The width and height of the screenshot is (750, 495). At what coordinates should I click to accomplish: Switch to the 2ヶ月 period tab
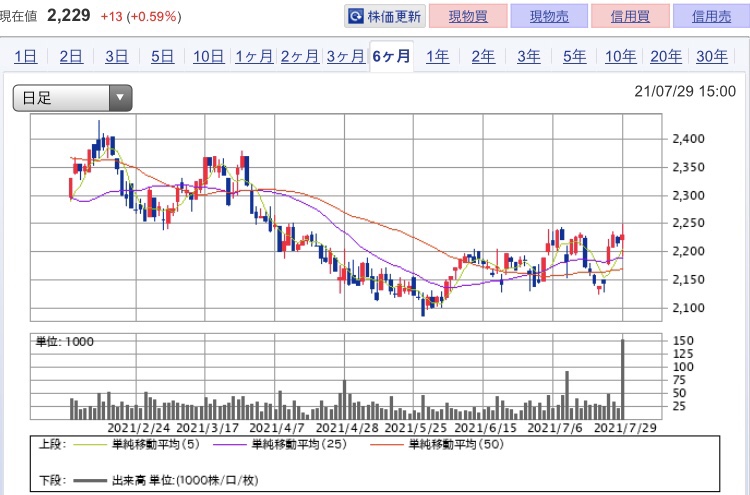300,56
